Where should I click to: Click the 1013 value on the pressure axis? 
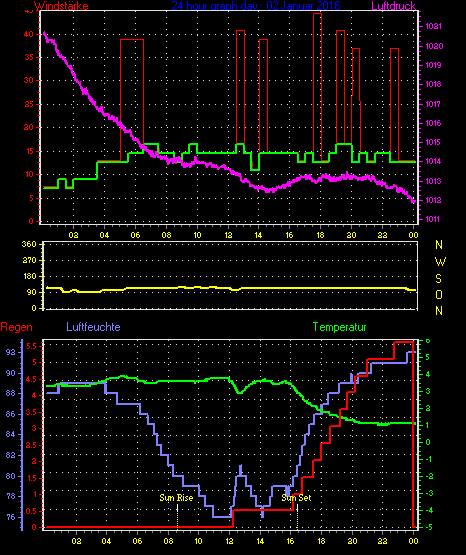pos(433,181)
